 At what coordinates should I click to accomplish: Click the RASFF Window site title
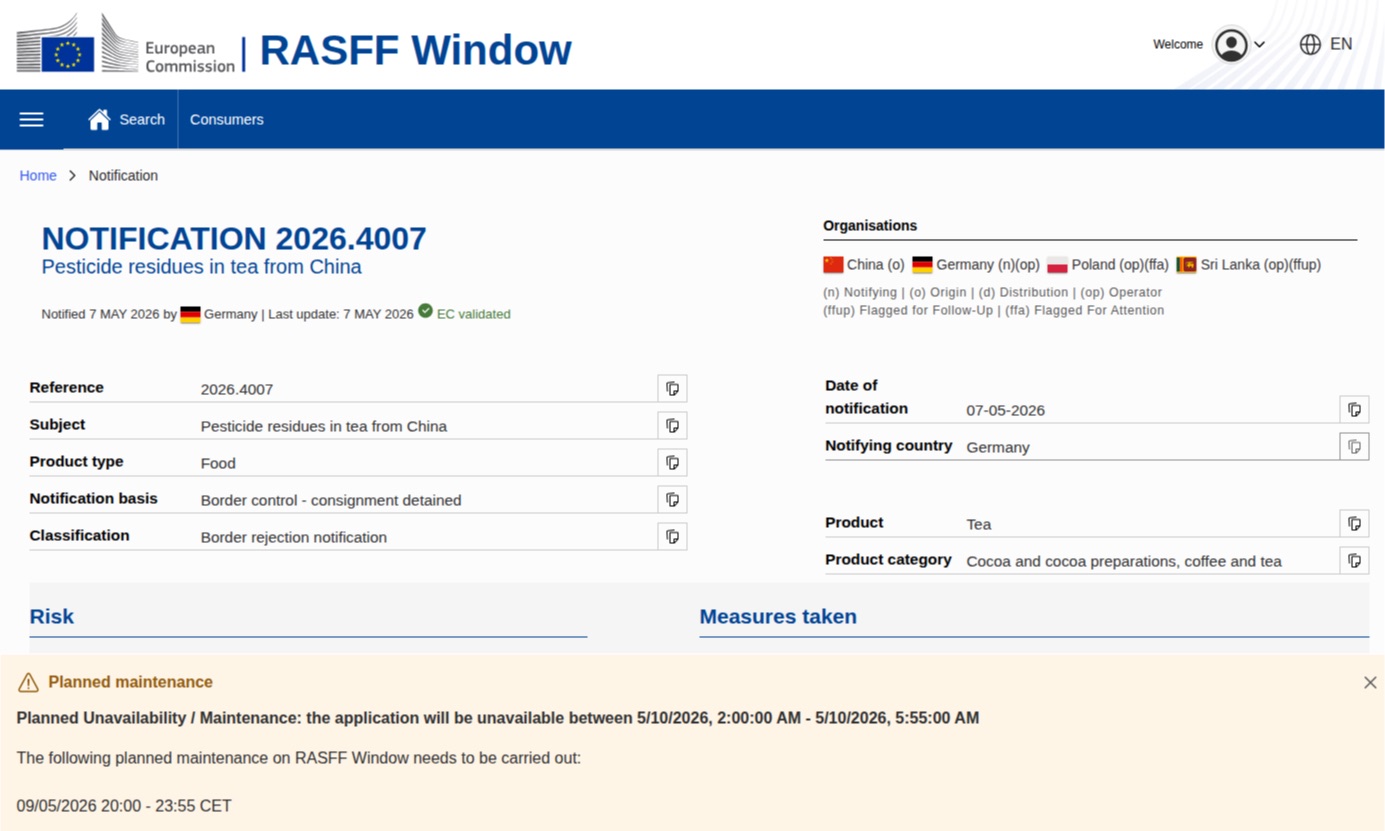point(416,50)
